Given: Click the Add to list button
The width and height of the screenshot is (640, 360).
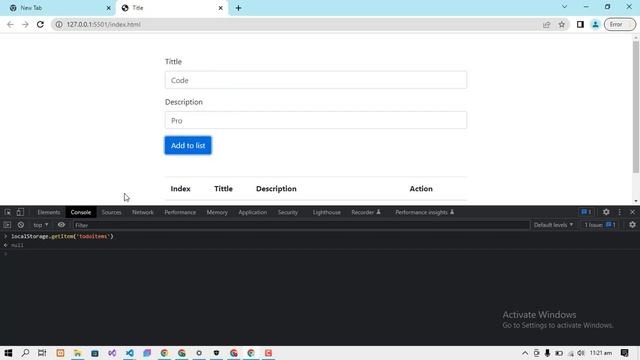Looking at the screenshot, I should pyautogui.click(x=188, y=145).
